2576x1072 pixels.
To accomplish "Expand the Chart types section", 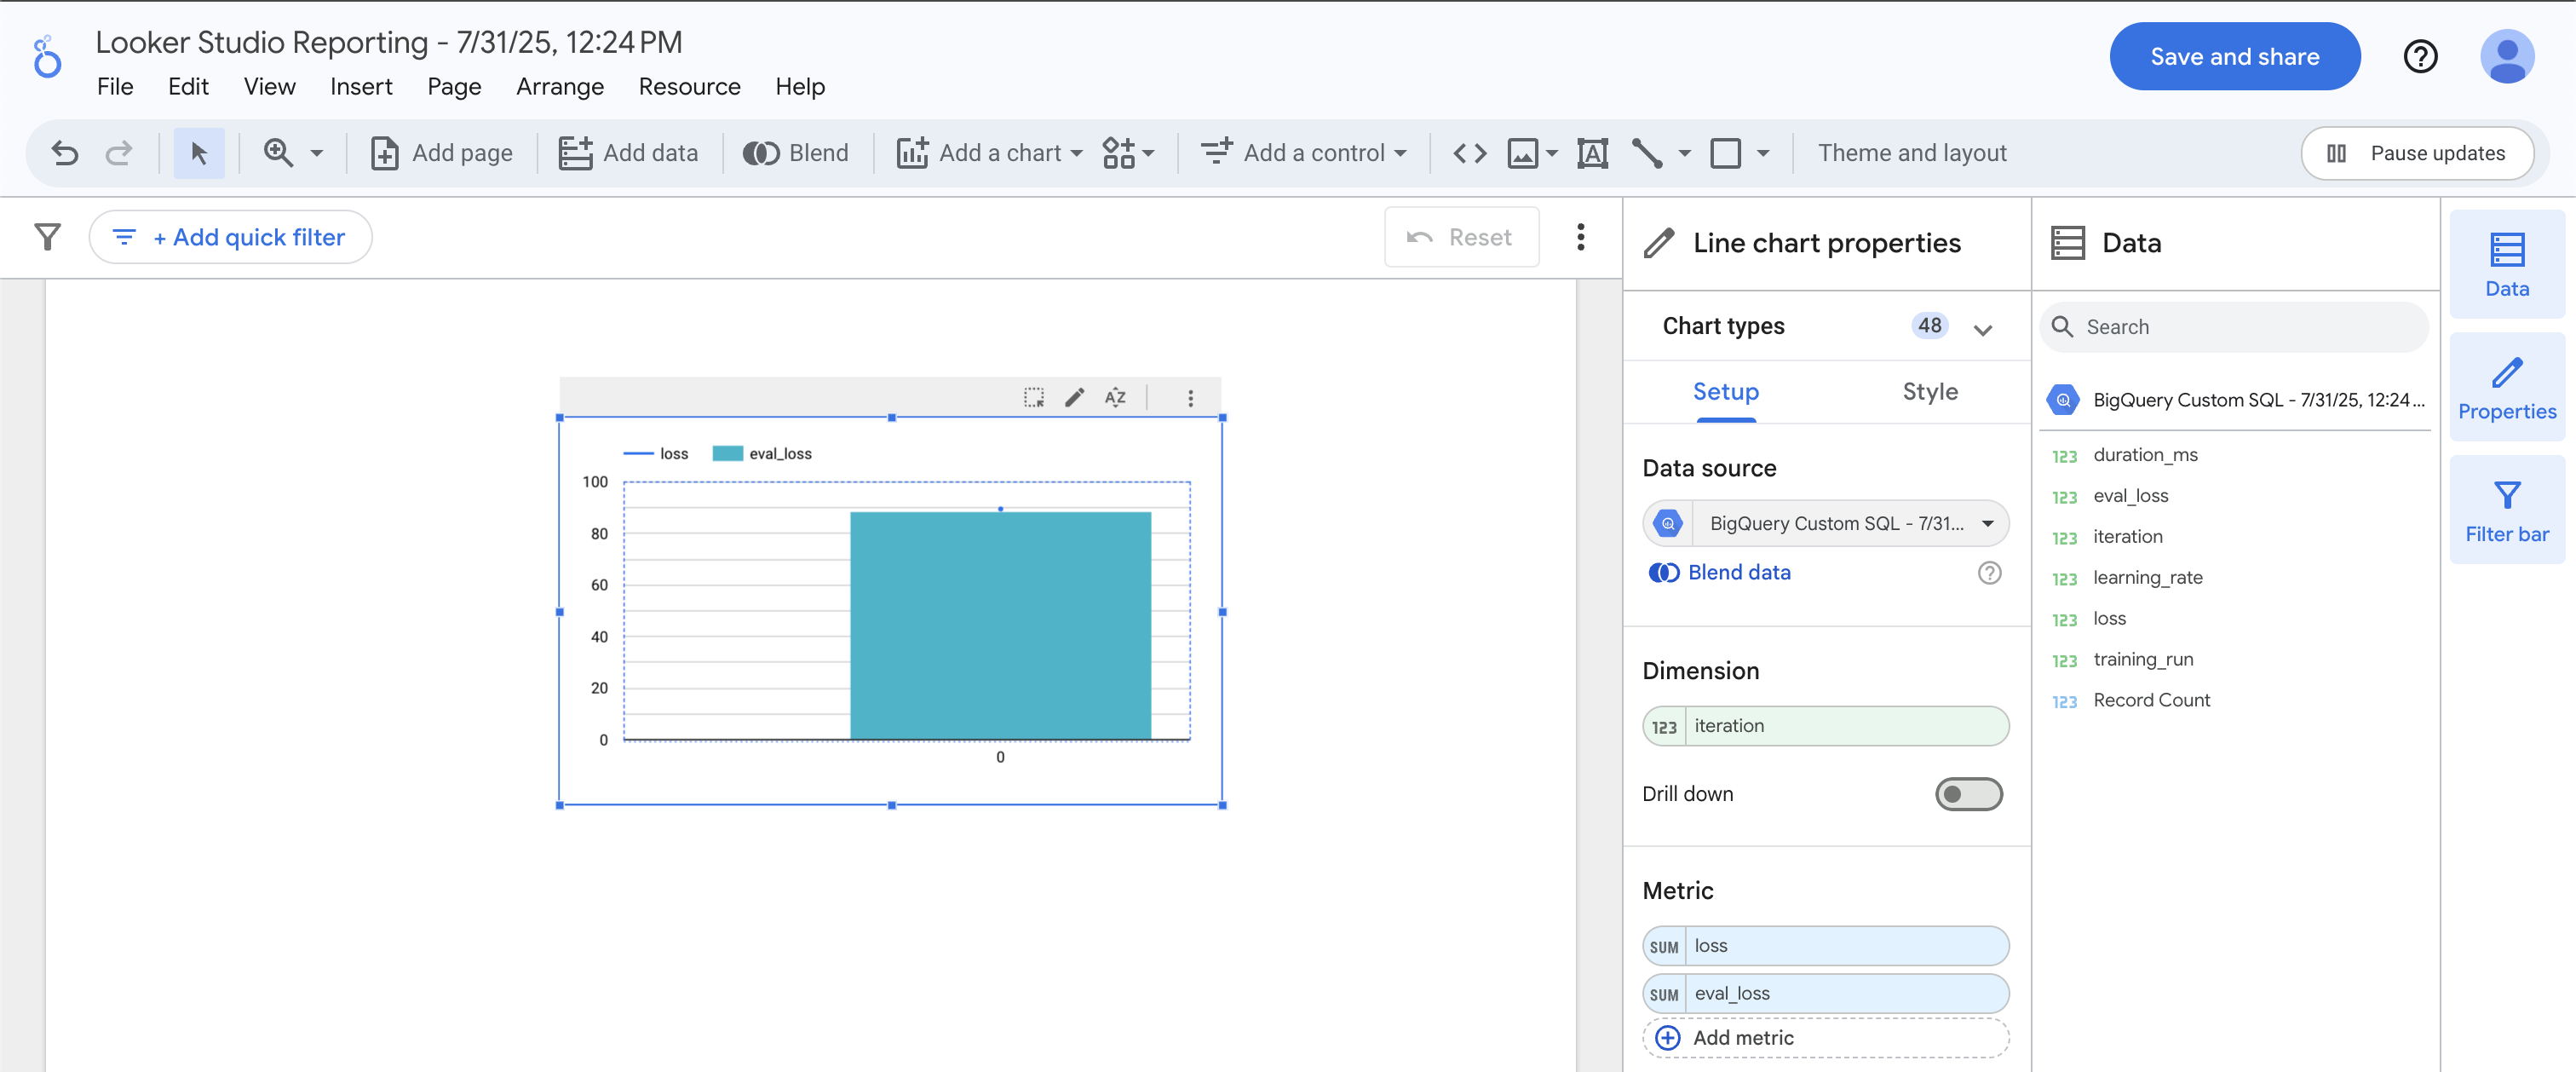I will pos(1982,328).
